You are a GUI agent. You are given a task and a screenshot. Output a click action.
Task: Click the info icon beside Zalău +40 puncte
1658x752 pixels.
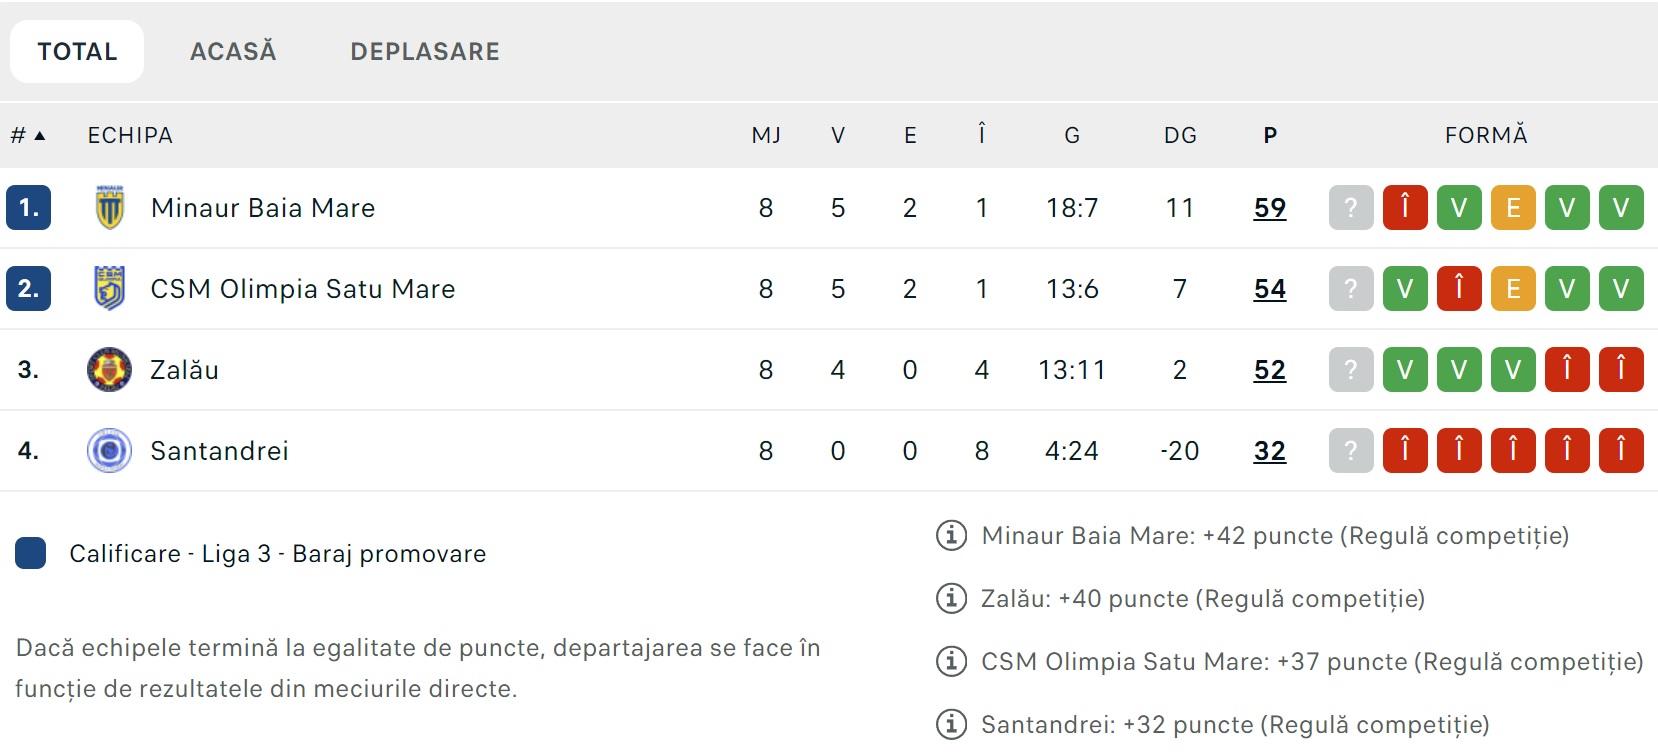[951, 599]
